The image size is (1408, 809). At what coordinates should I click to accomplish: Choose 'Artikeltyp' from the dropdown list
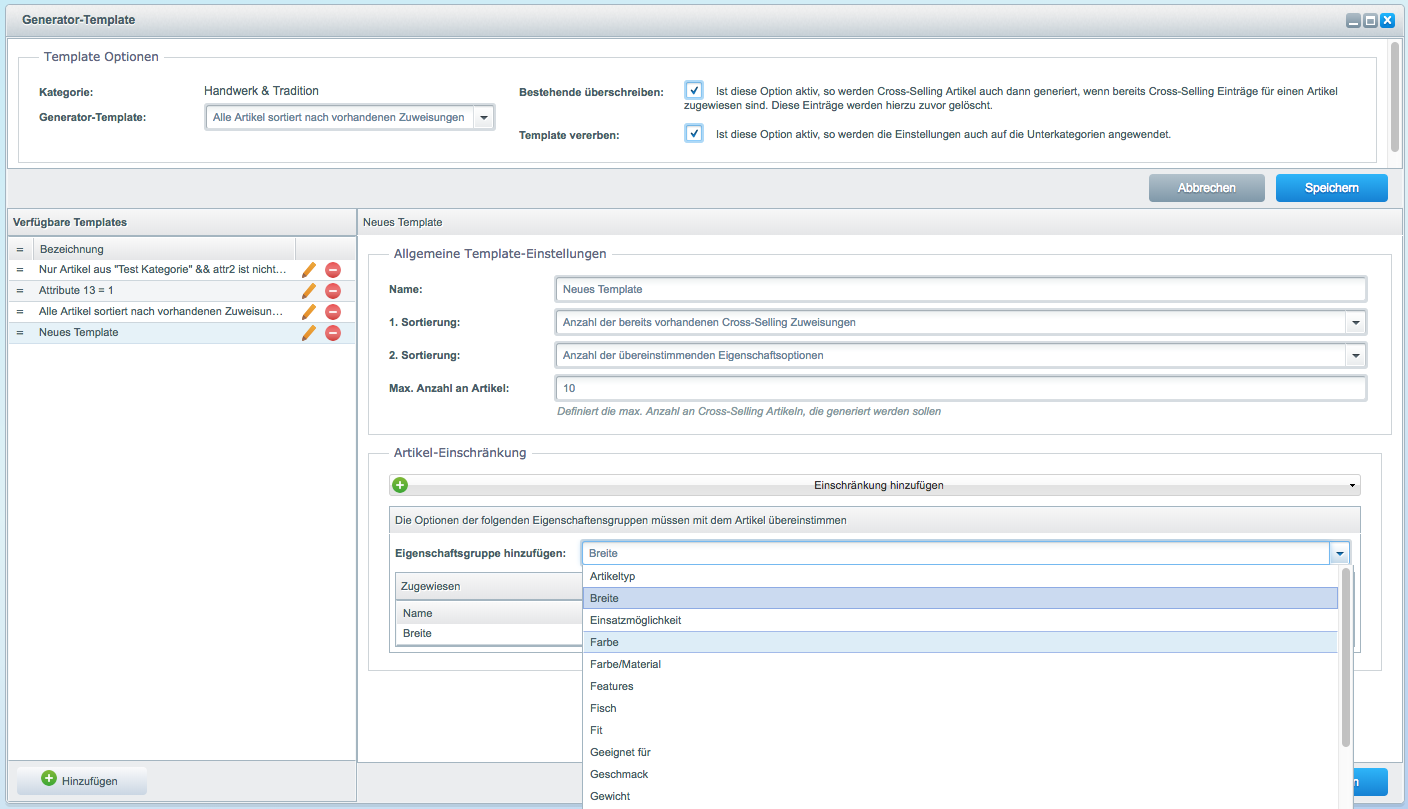[960, 576]
